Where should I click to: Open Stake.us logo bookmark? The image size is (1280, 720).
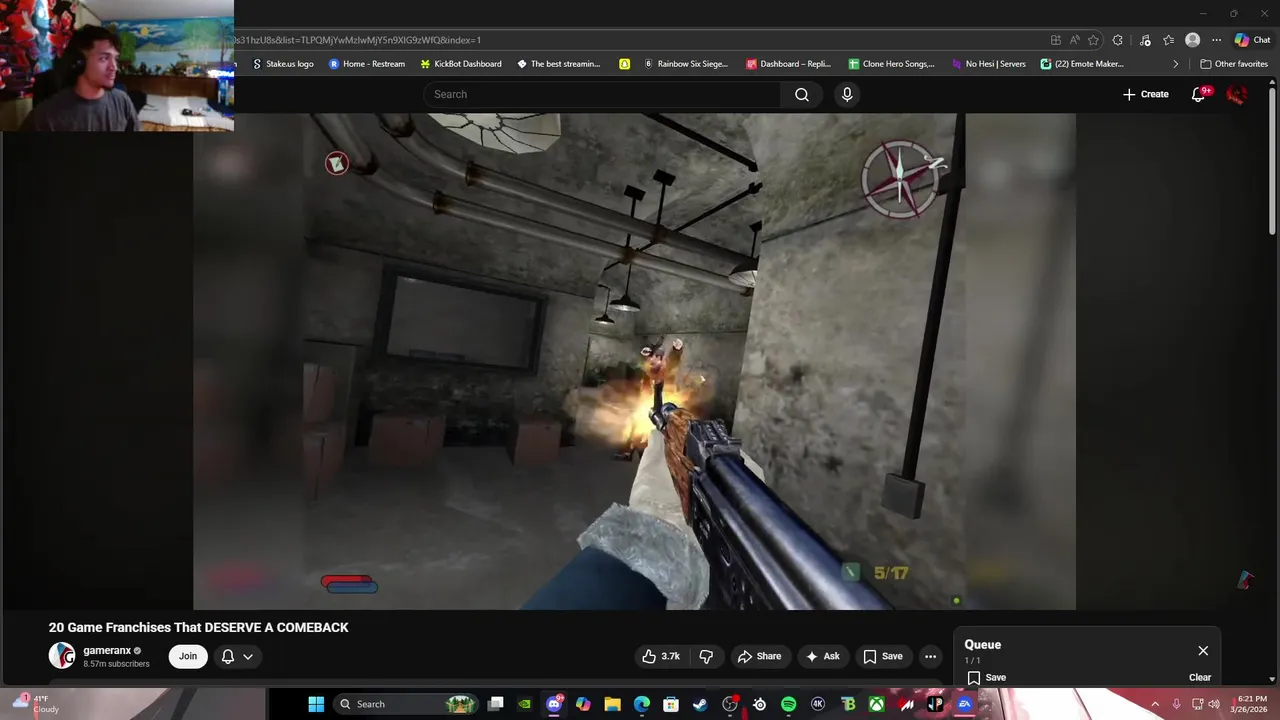pyautogui.click(x=283, y=64)
